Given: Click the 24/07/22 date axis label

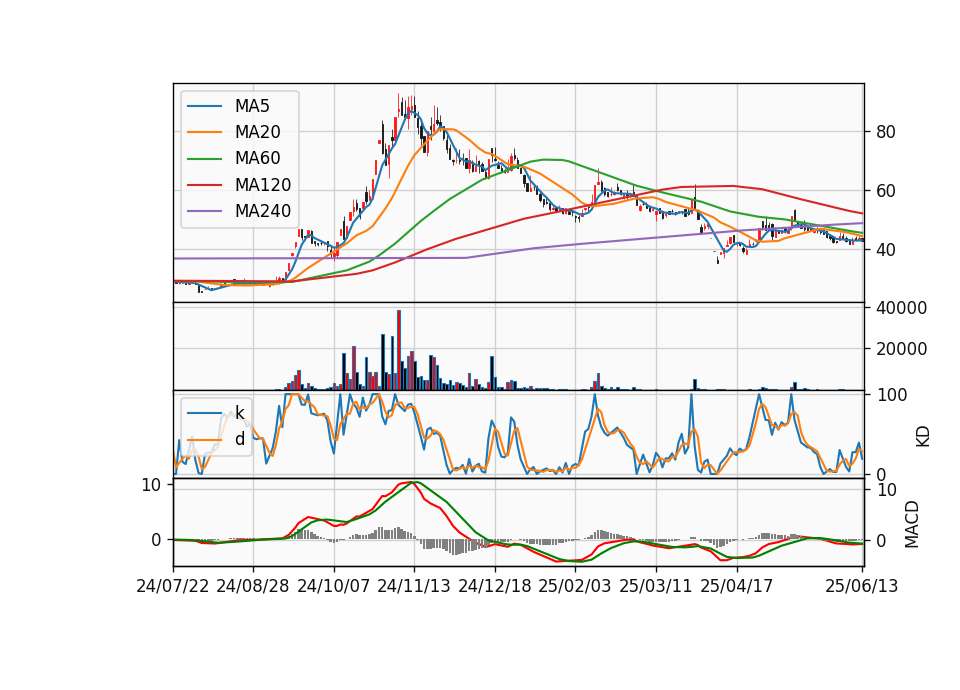Looking at the screenshot, I should point(173,586).
